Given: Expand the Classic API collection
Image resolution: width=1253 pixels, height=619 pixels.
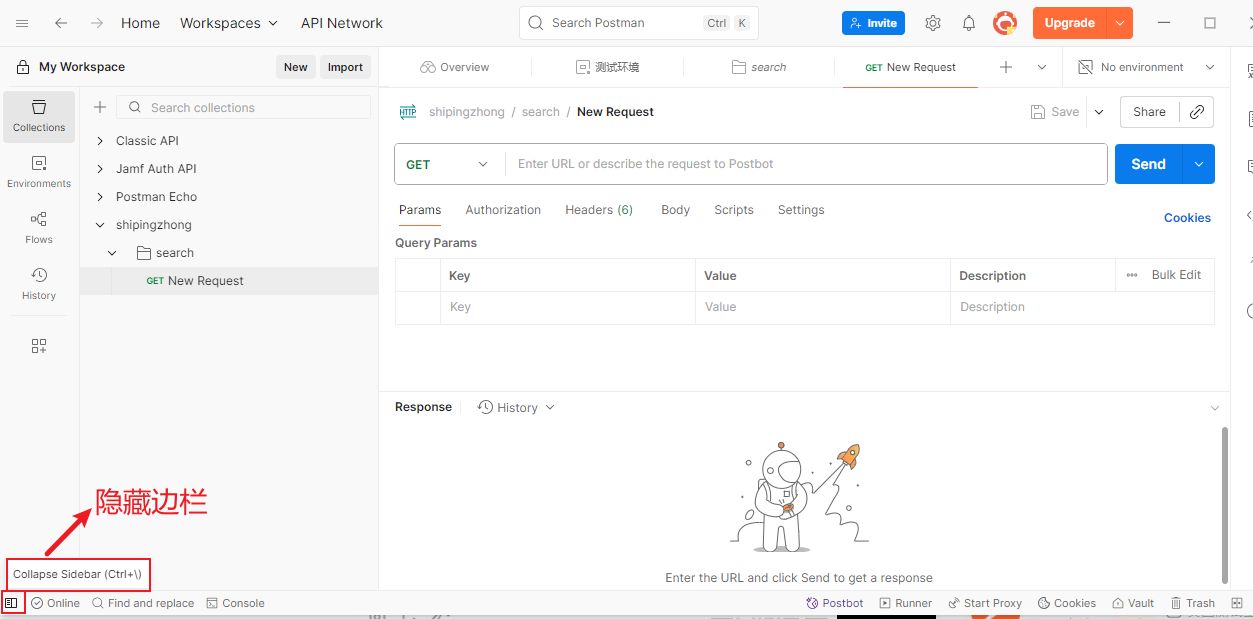Looking at the screenshot, I should [100, 141].
